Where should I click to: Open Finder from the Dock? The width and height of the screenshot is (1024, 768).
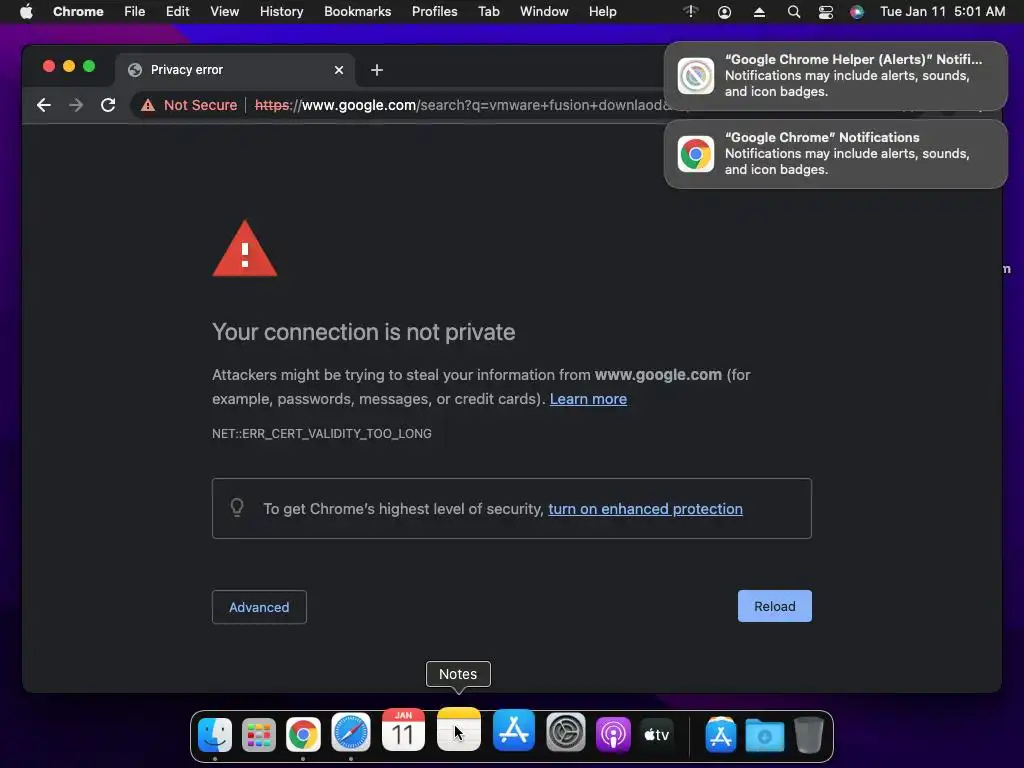[x=215, y=735]
